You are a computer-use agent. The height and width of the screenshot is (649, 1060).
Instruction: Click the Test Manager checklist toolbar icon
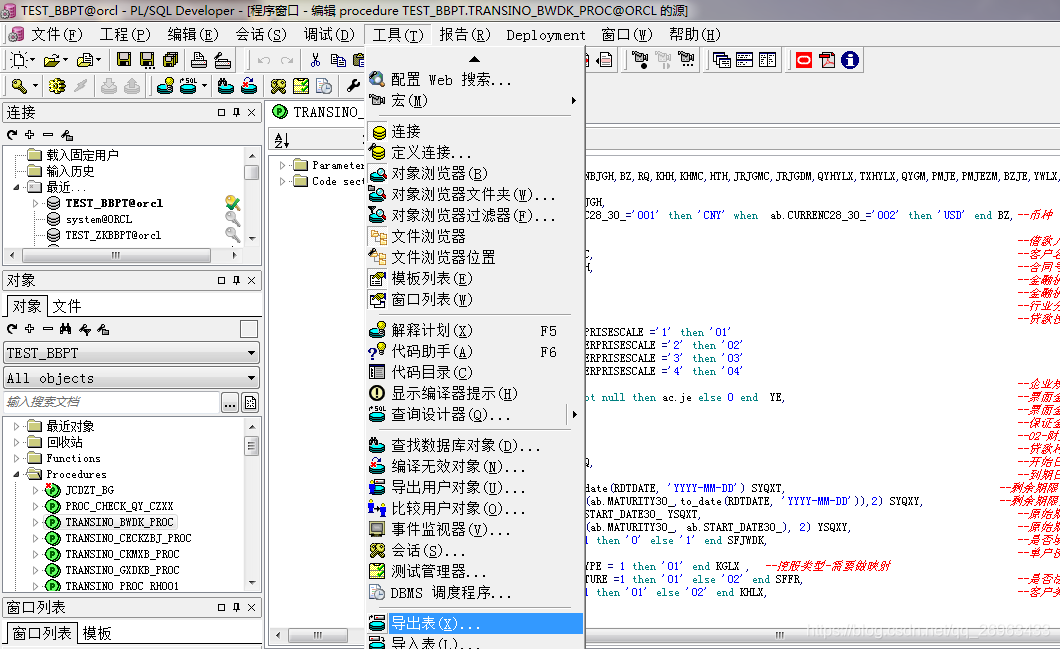pyautogui.click(x=301, y=86)
